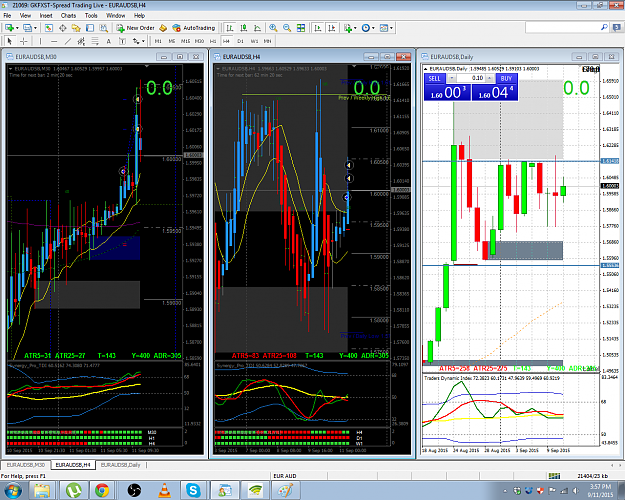This screenshot has width=625, height=500.
Task: Activate the standard Cursor arrow tool
Action: click(10, 41)
